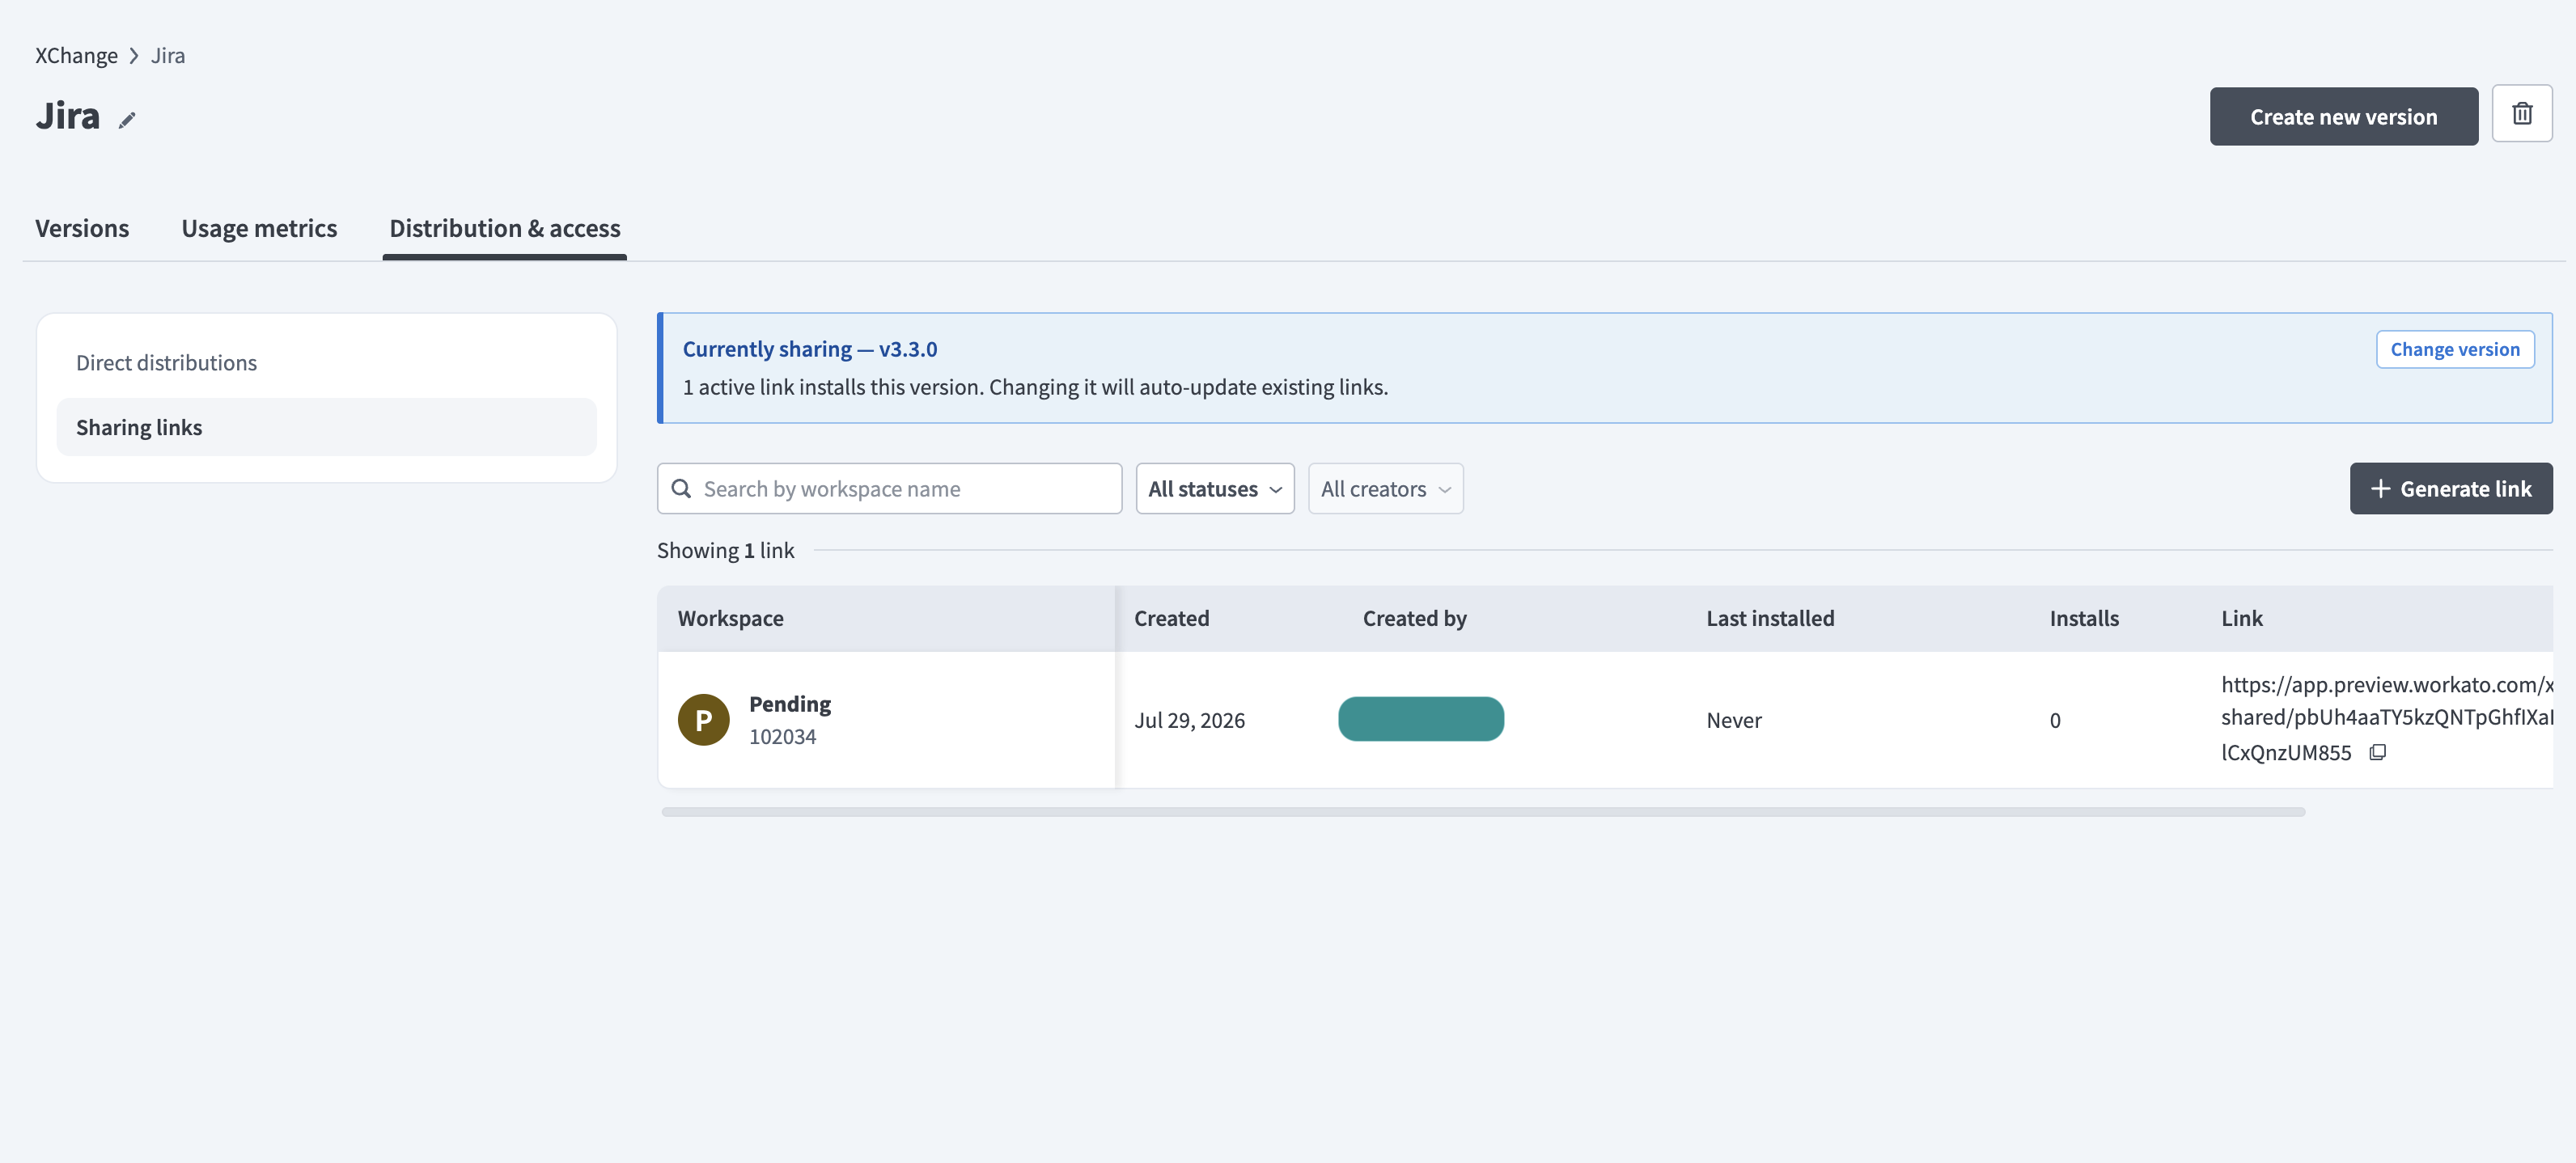The width and height of the screenshot is (2576, 1163).
Task: Click the Installs count 0
Action: (x=2054, y=720)
